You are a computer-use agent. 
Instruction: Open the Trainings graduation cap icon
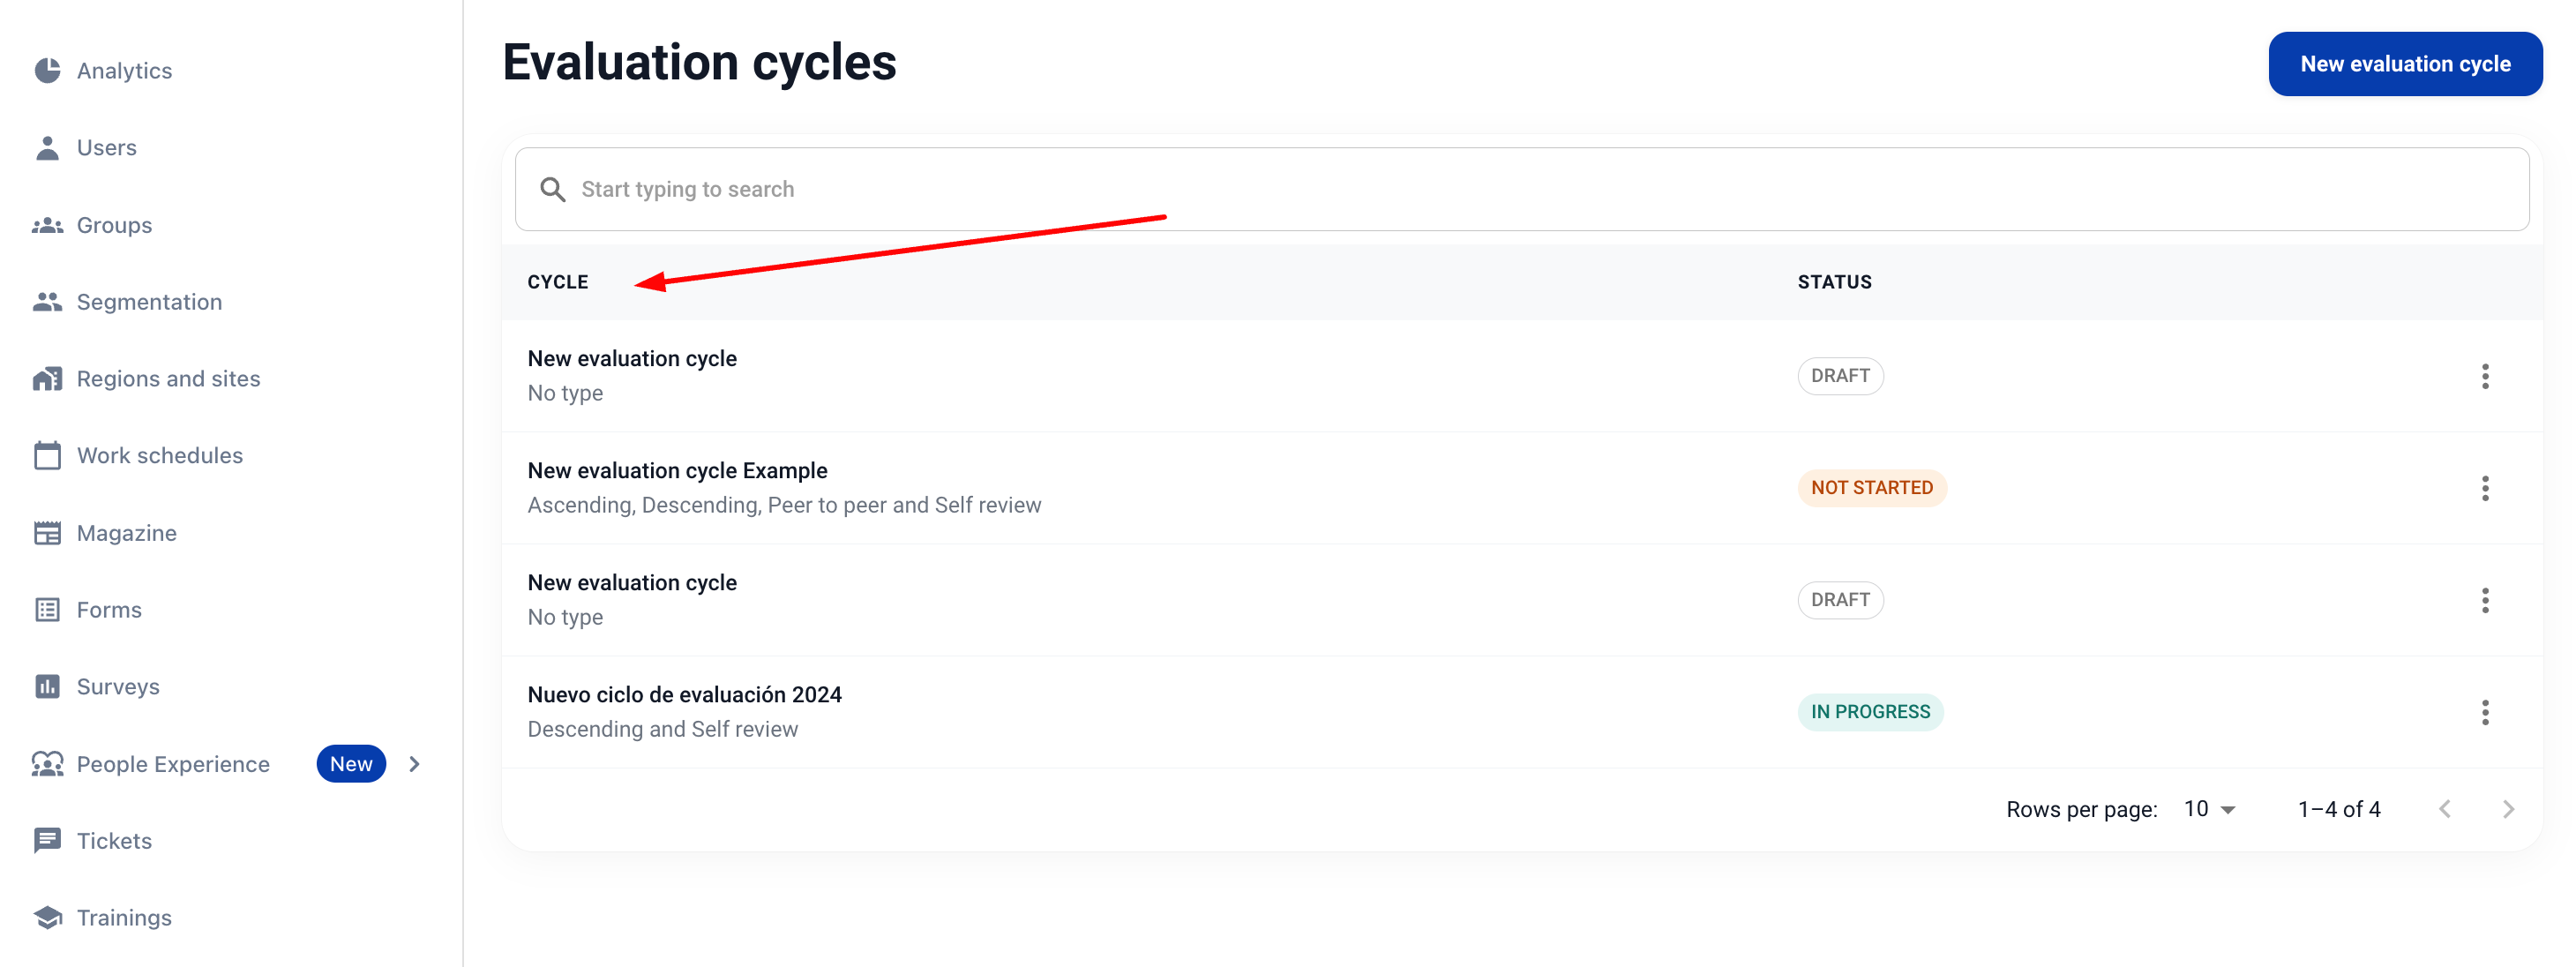(x=47, y=917)
